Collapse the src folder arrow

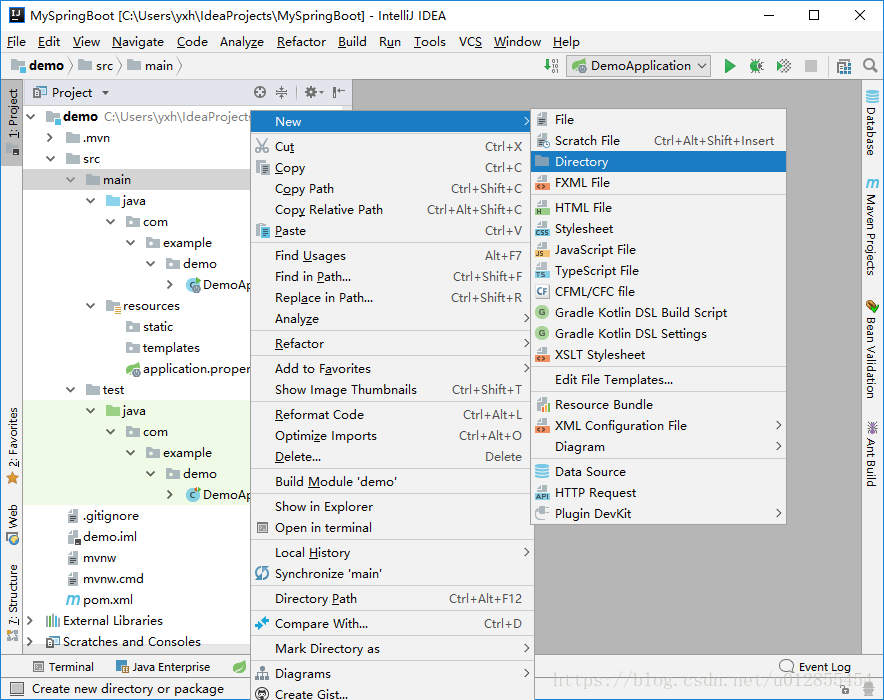[x=51, y=159]
